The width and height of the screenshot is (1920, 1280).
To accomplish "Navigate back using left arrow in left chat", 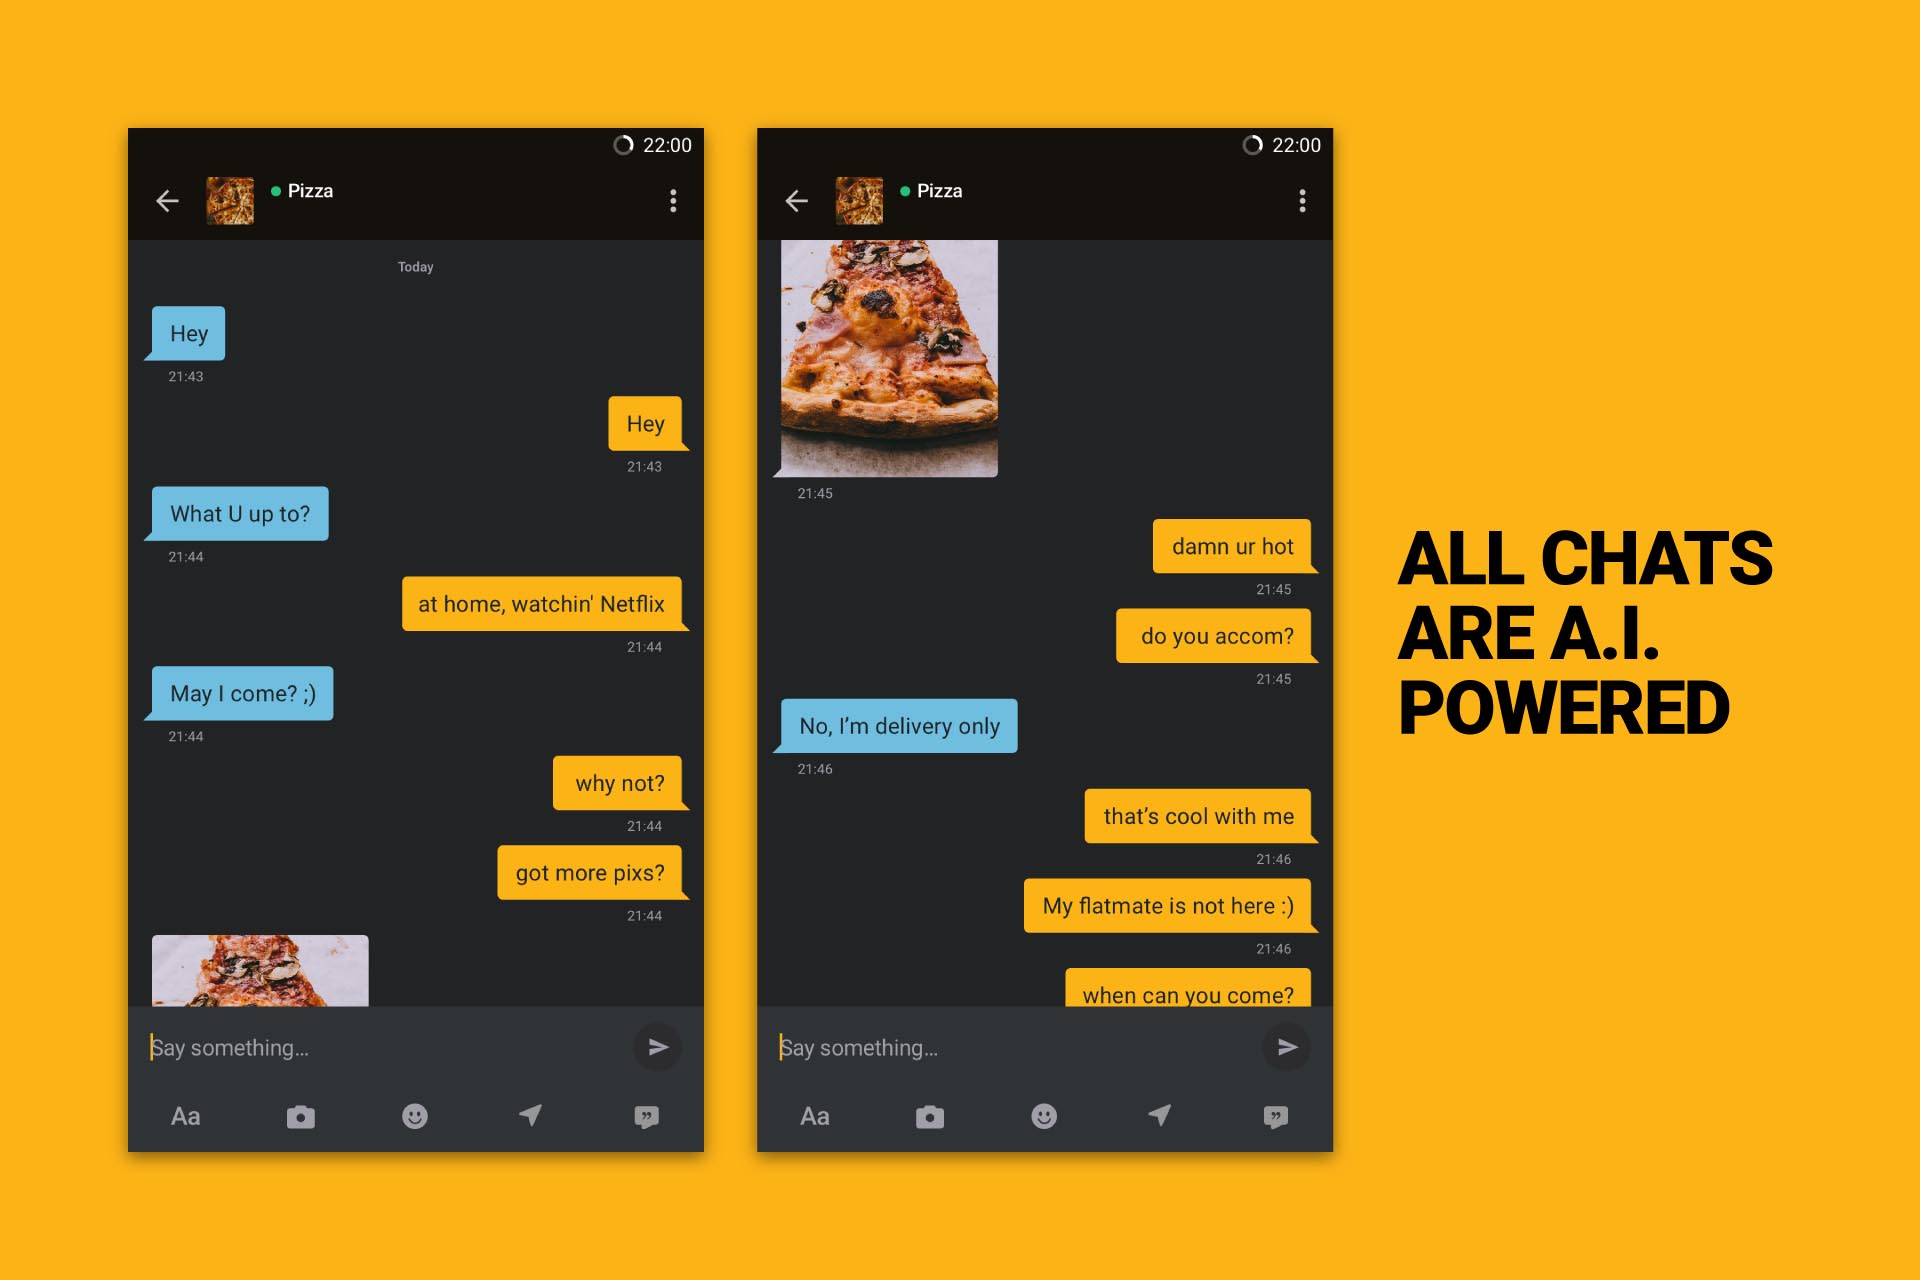I will [170, 197].
